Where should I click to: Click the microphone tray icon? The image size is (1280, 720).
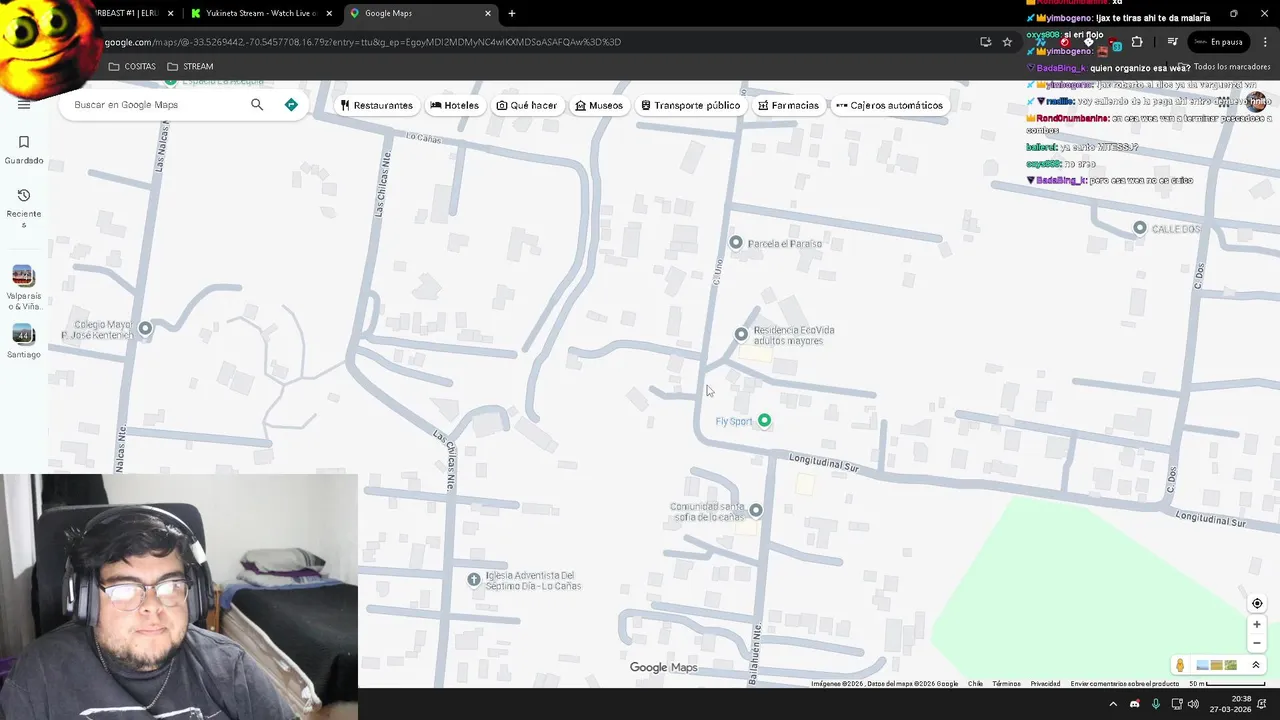click(1156, 704)
